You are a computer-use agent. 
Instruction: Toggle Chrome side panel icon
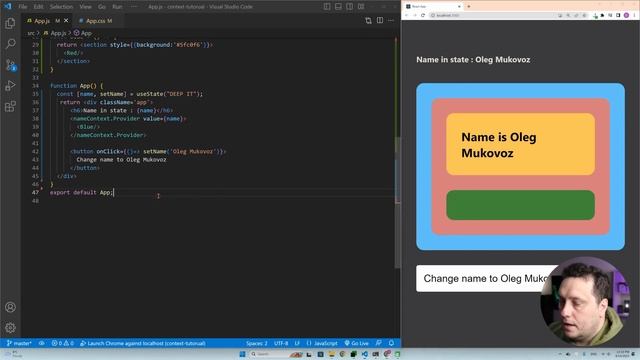click(x=618, y=15)
